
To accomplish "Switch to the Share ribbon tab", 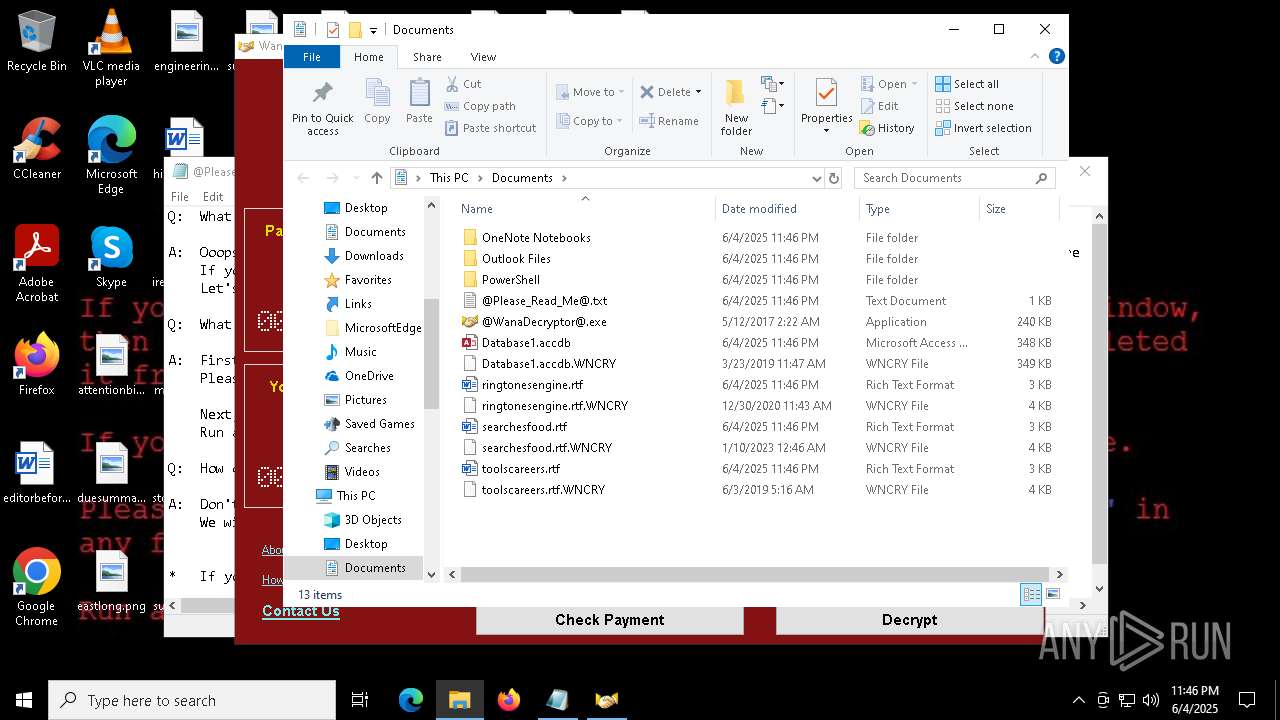I will pos(427,57).
